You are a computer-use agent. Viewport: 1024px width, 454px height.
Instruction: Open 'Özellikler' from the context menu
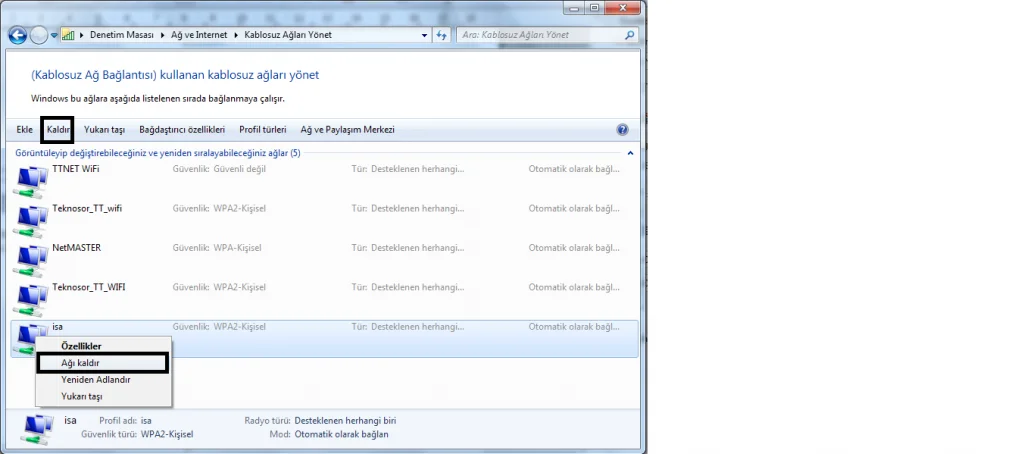tap(81, 346)
